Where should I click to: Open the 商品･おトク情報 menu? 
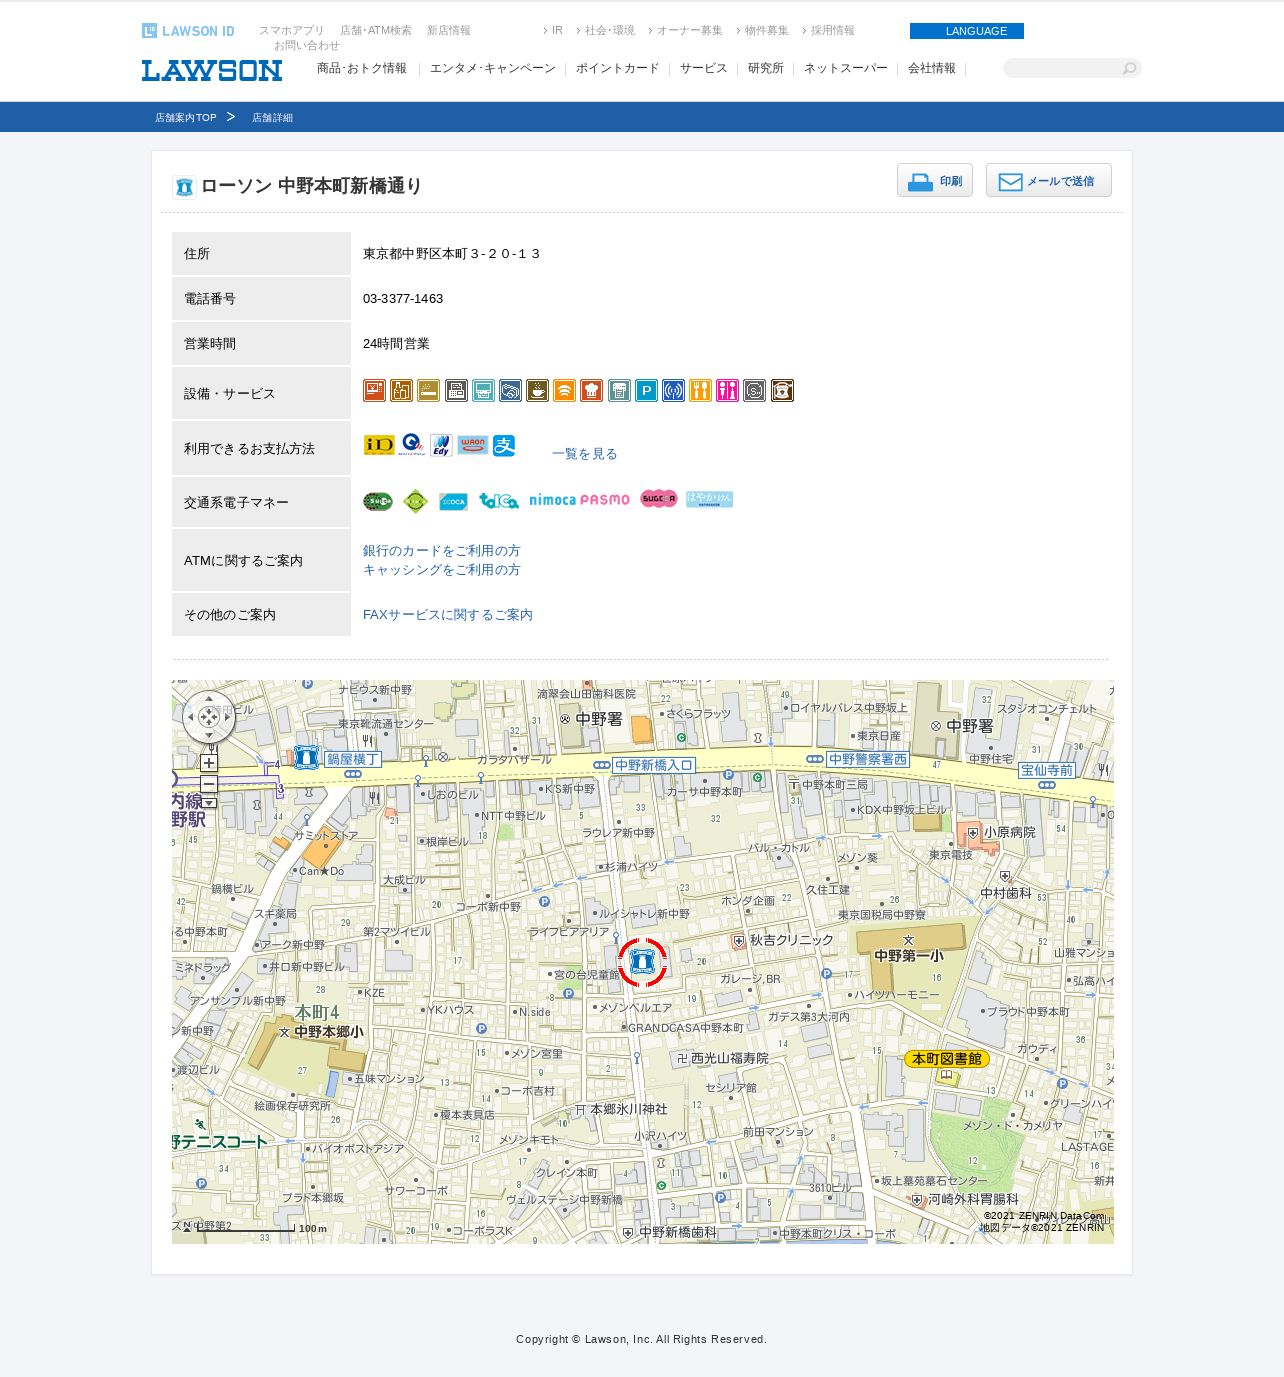362,68
